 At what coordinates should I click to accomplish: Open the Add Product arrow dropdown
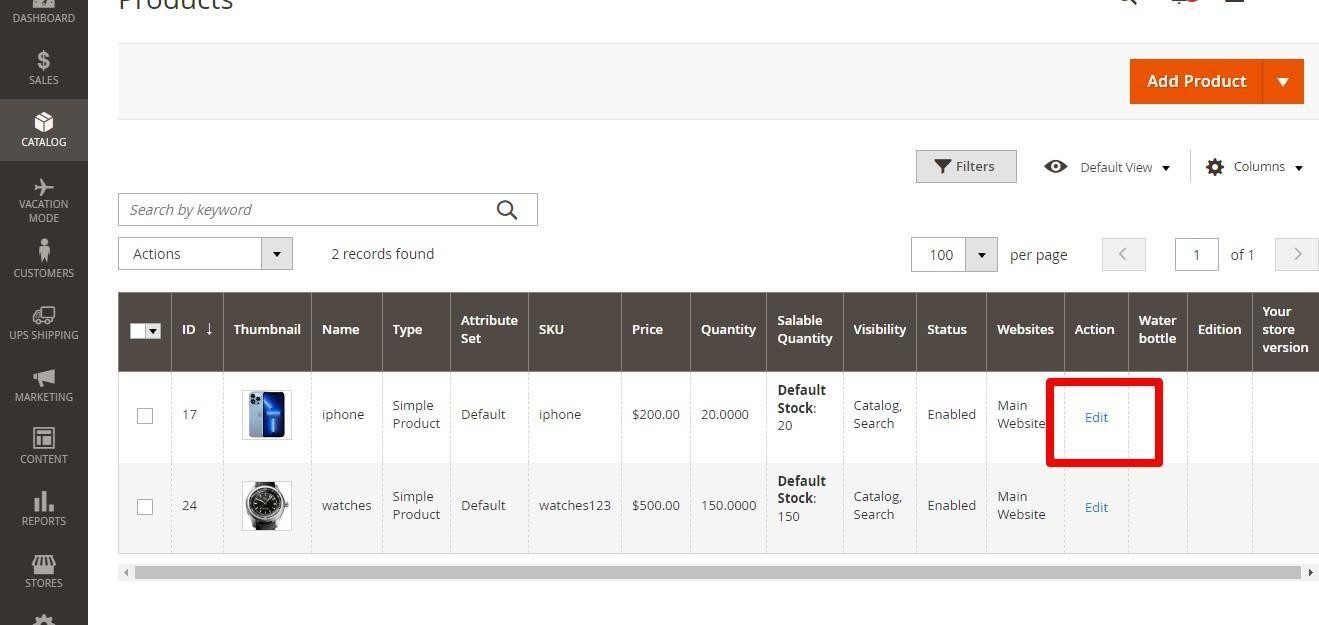click(1283, 81)
